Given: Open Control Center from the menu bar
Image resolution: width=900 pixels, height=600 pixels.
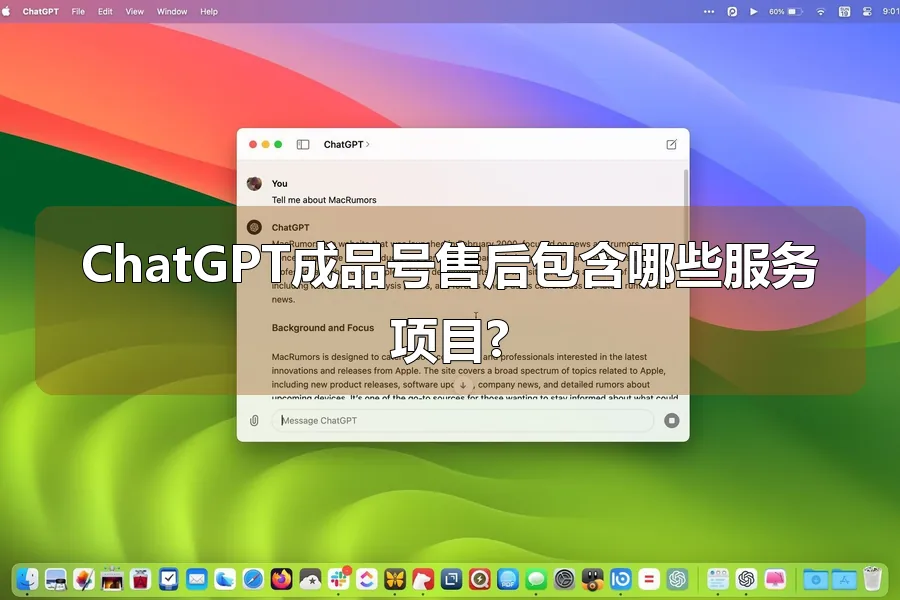Looking at the screenshot, I should click(867, 11).
